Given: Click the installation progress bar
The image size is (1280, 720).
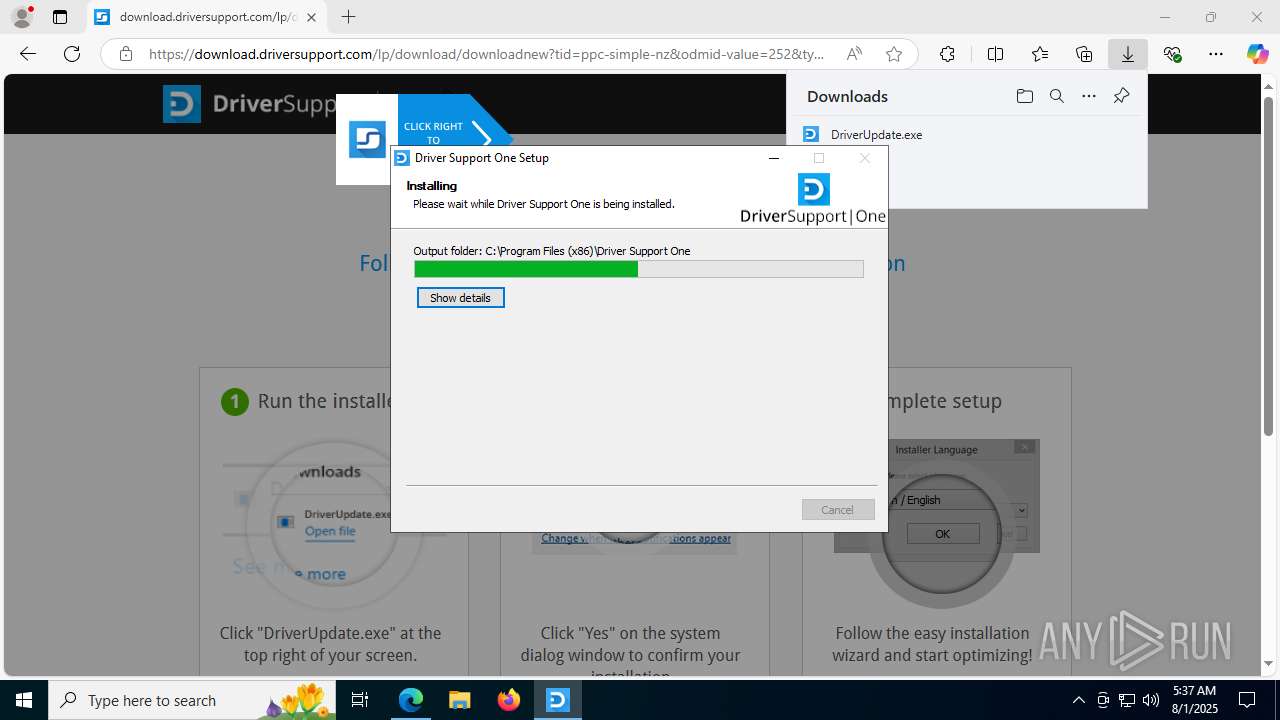Looking at the screenshot, I should point(639,269).
